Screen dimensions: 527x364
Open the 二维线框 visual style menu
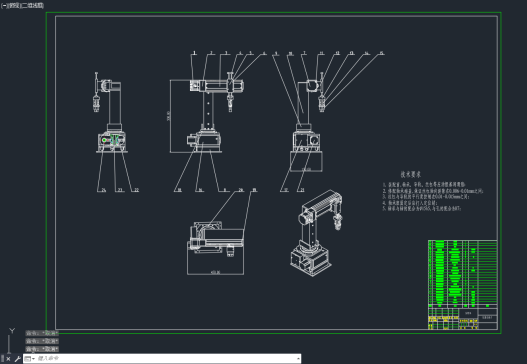[33, 5]
